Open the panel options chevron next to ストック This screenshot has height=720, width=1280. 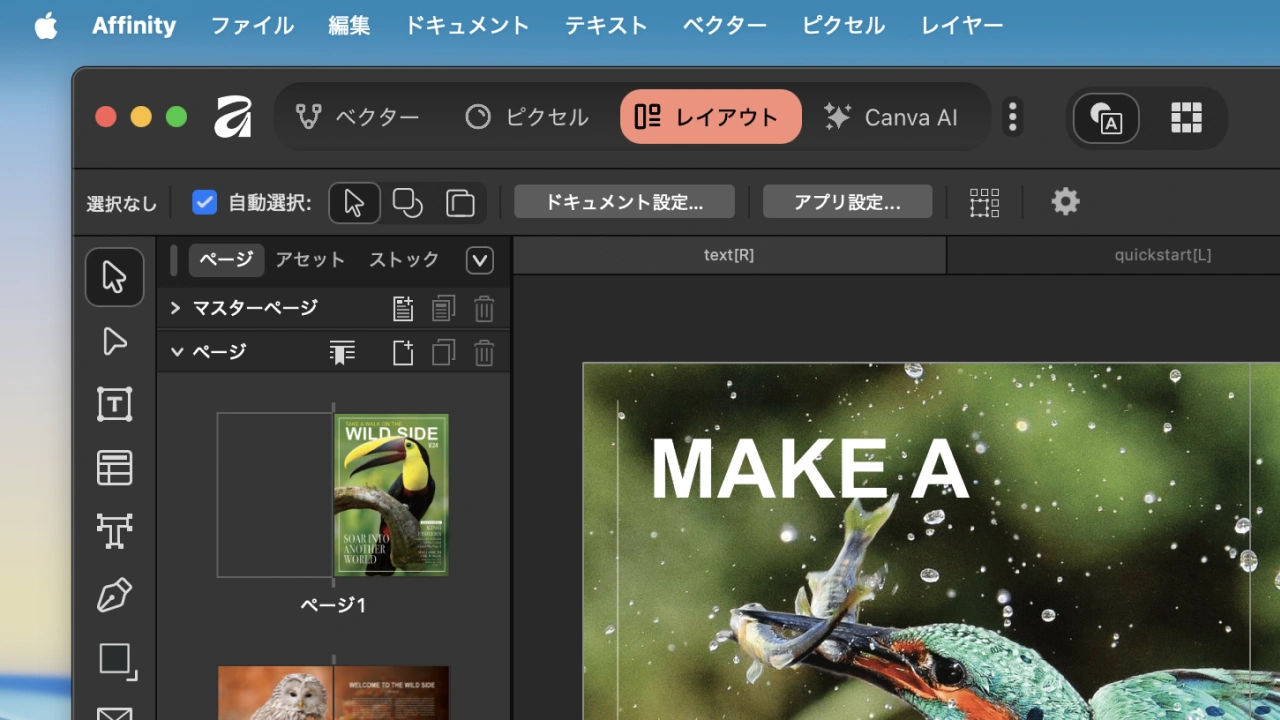click(x=479, y=260)
